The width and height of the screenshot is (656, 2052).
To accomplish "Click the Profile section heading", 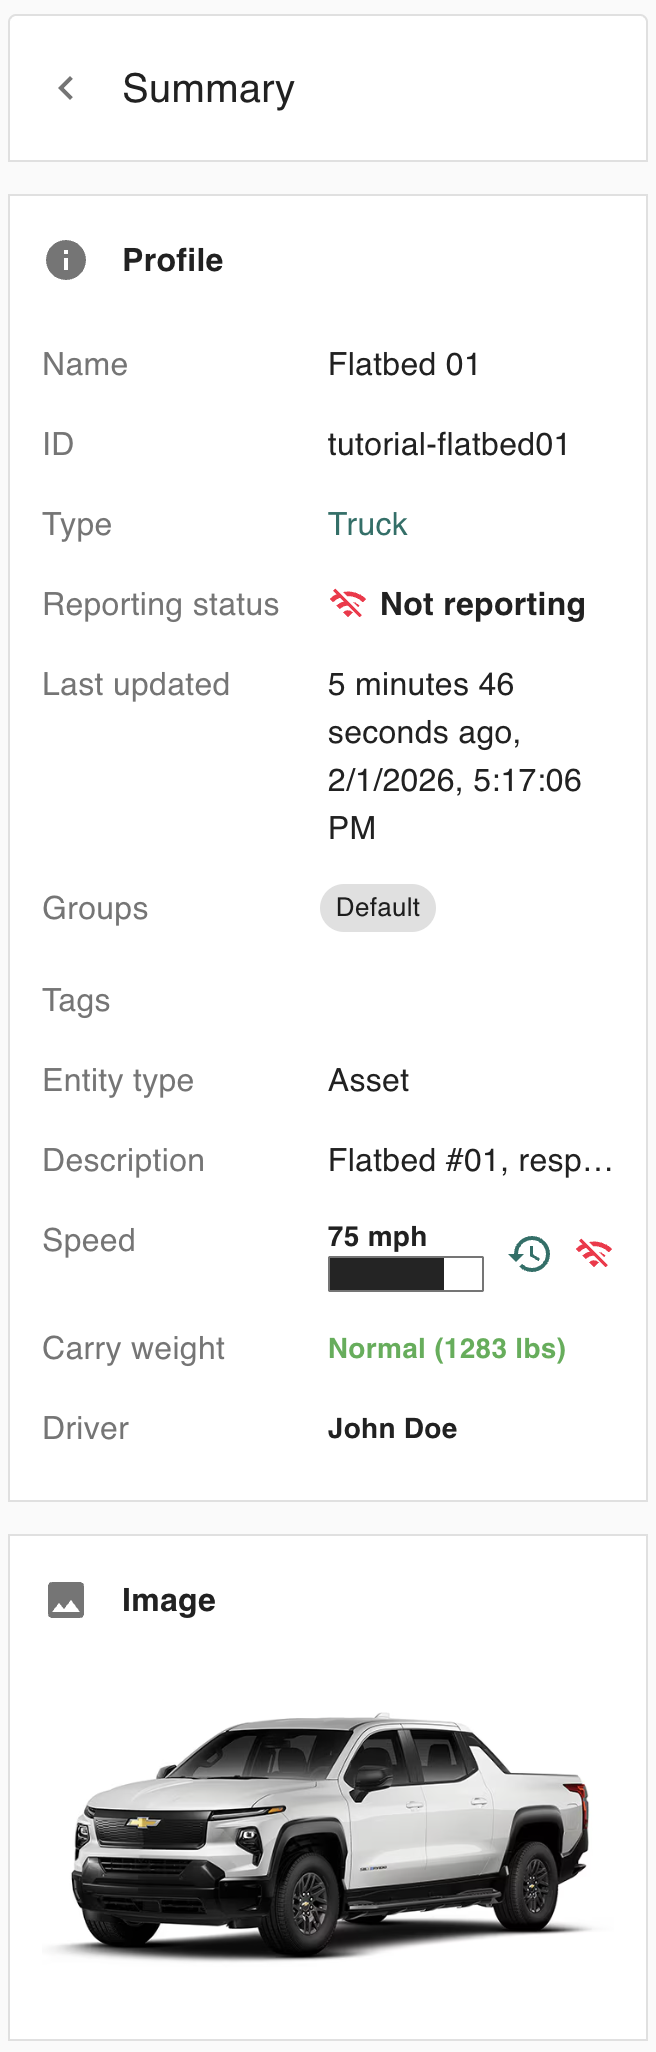I will click(x=172, y=260).
